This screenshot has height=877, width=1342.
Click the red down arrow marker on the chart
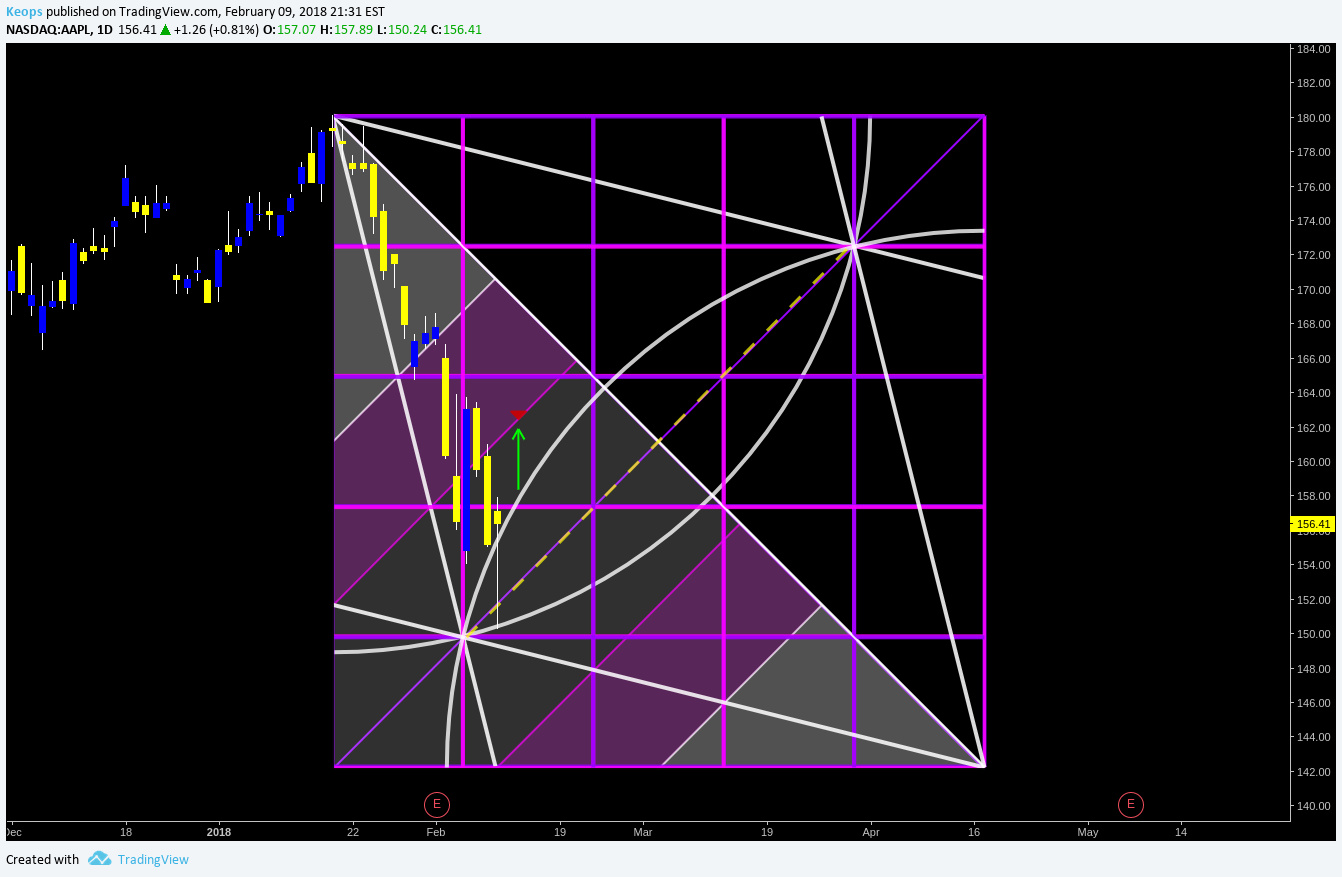click(x=518, y=415)
